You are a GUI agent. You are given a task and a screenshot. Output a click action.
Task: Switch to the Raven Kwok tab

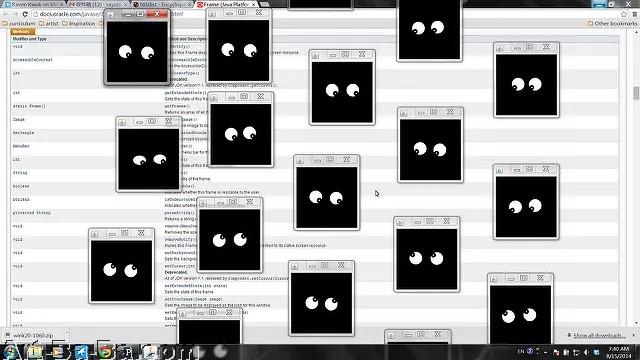tap(33, 4)
